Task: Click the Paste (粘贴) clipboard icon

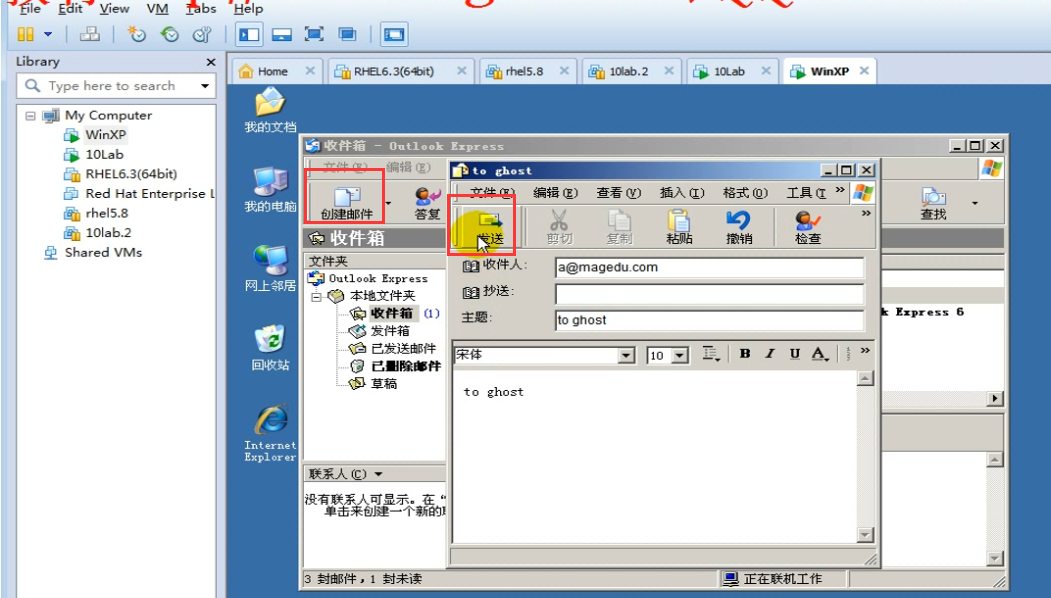Action: 679,227
